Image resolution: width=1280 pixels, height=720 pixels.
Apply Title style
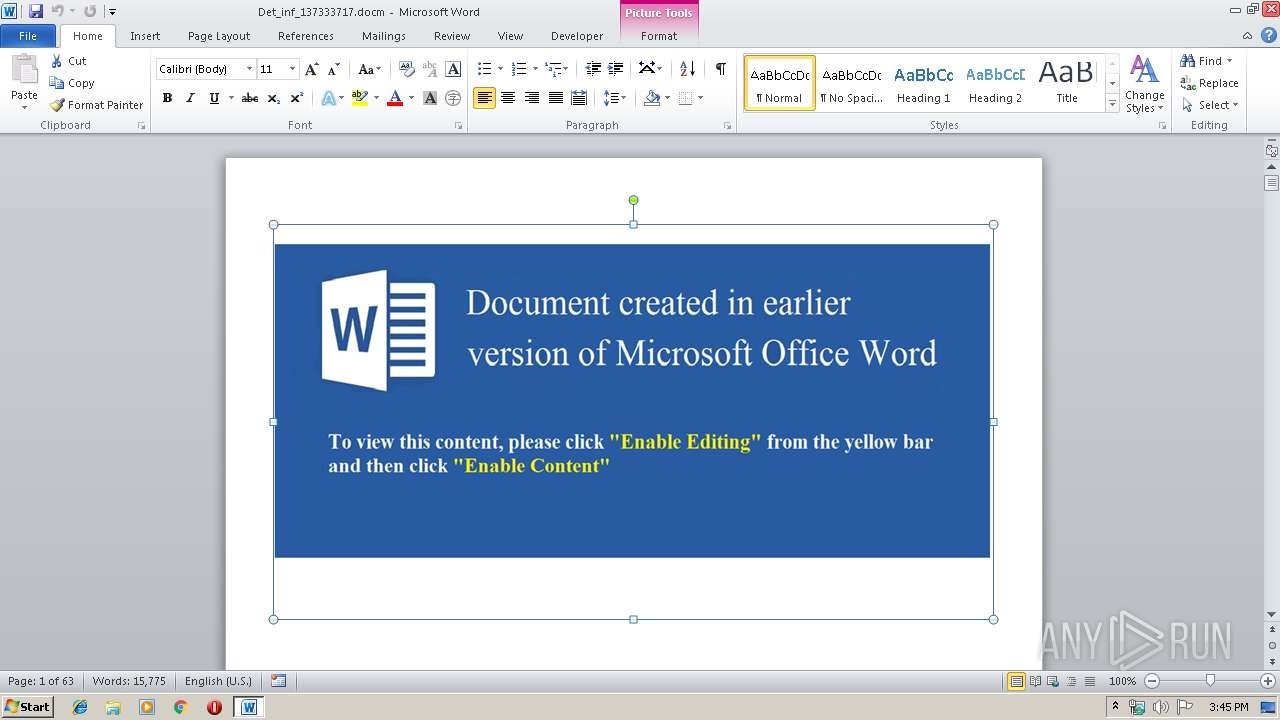(x=1067, y=83)
